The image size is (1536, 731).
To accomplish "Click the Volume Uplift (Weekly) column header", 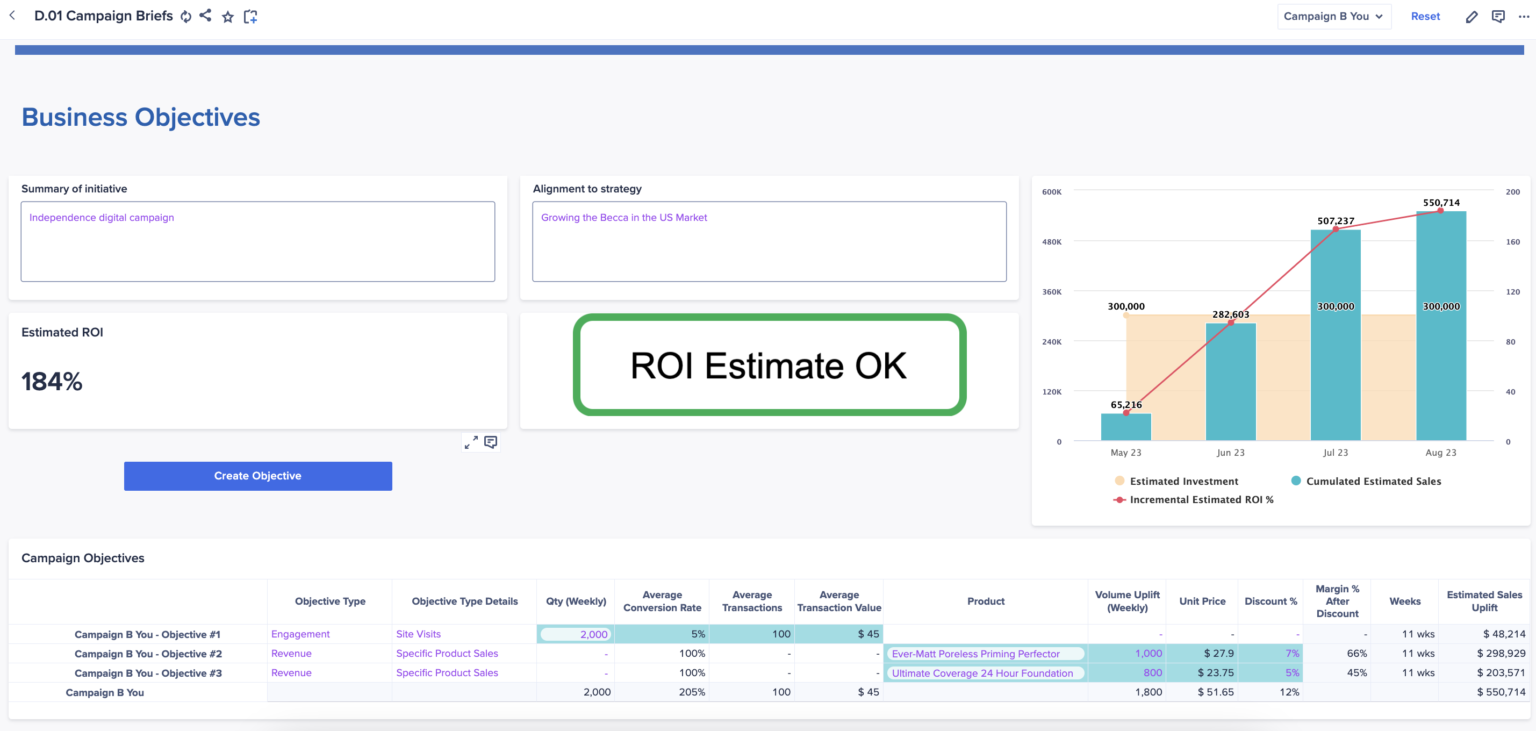I will pyautogui.click(x=1127, y=601).
